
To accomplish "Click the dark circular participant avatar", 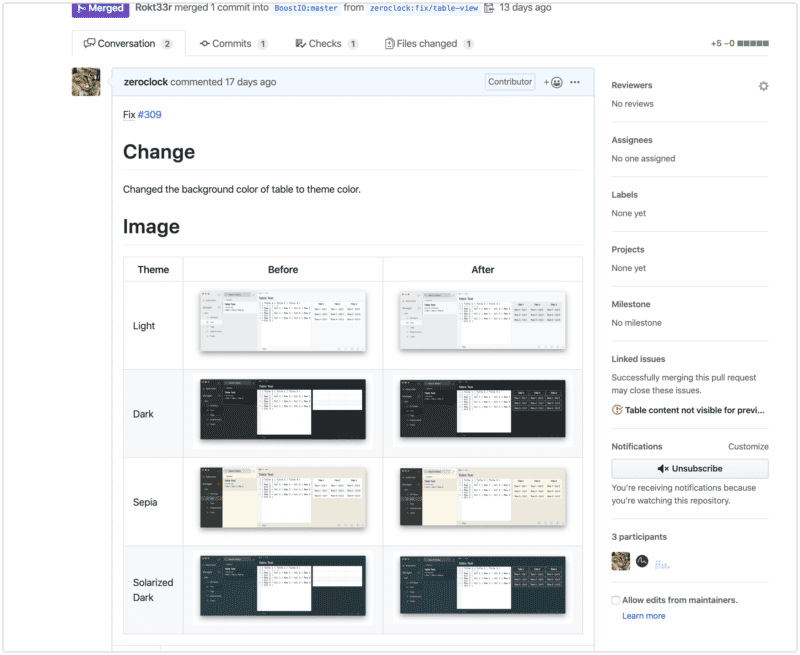I will pyautogui.click(x=643, y=561).
